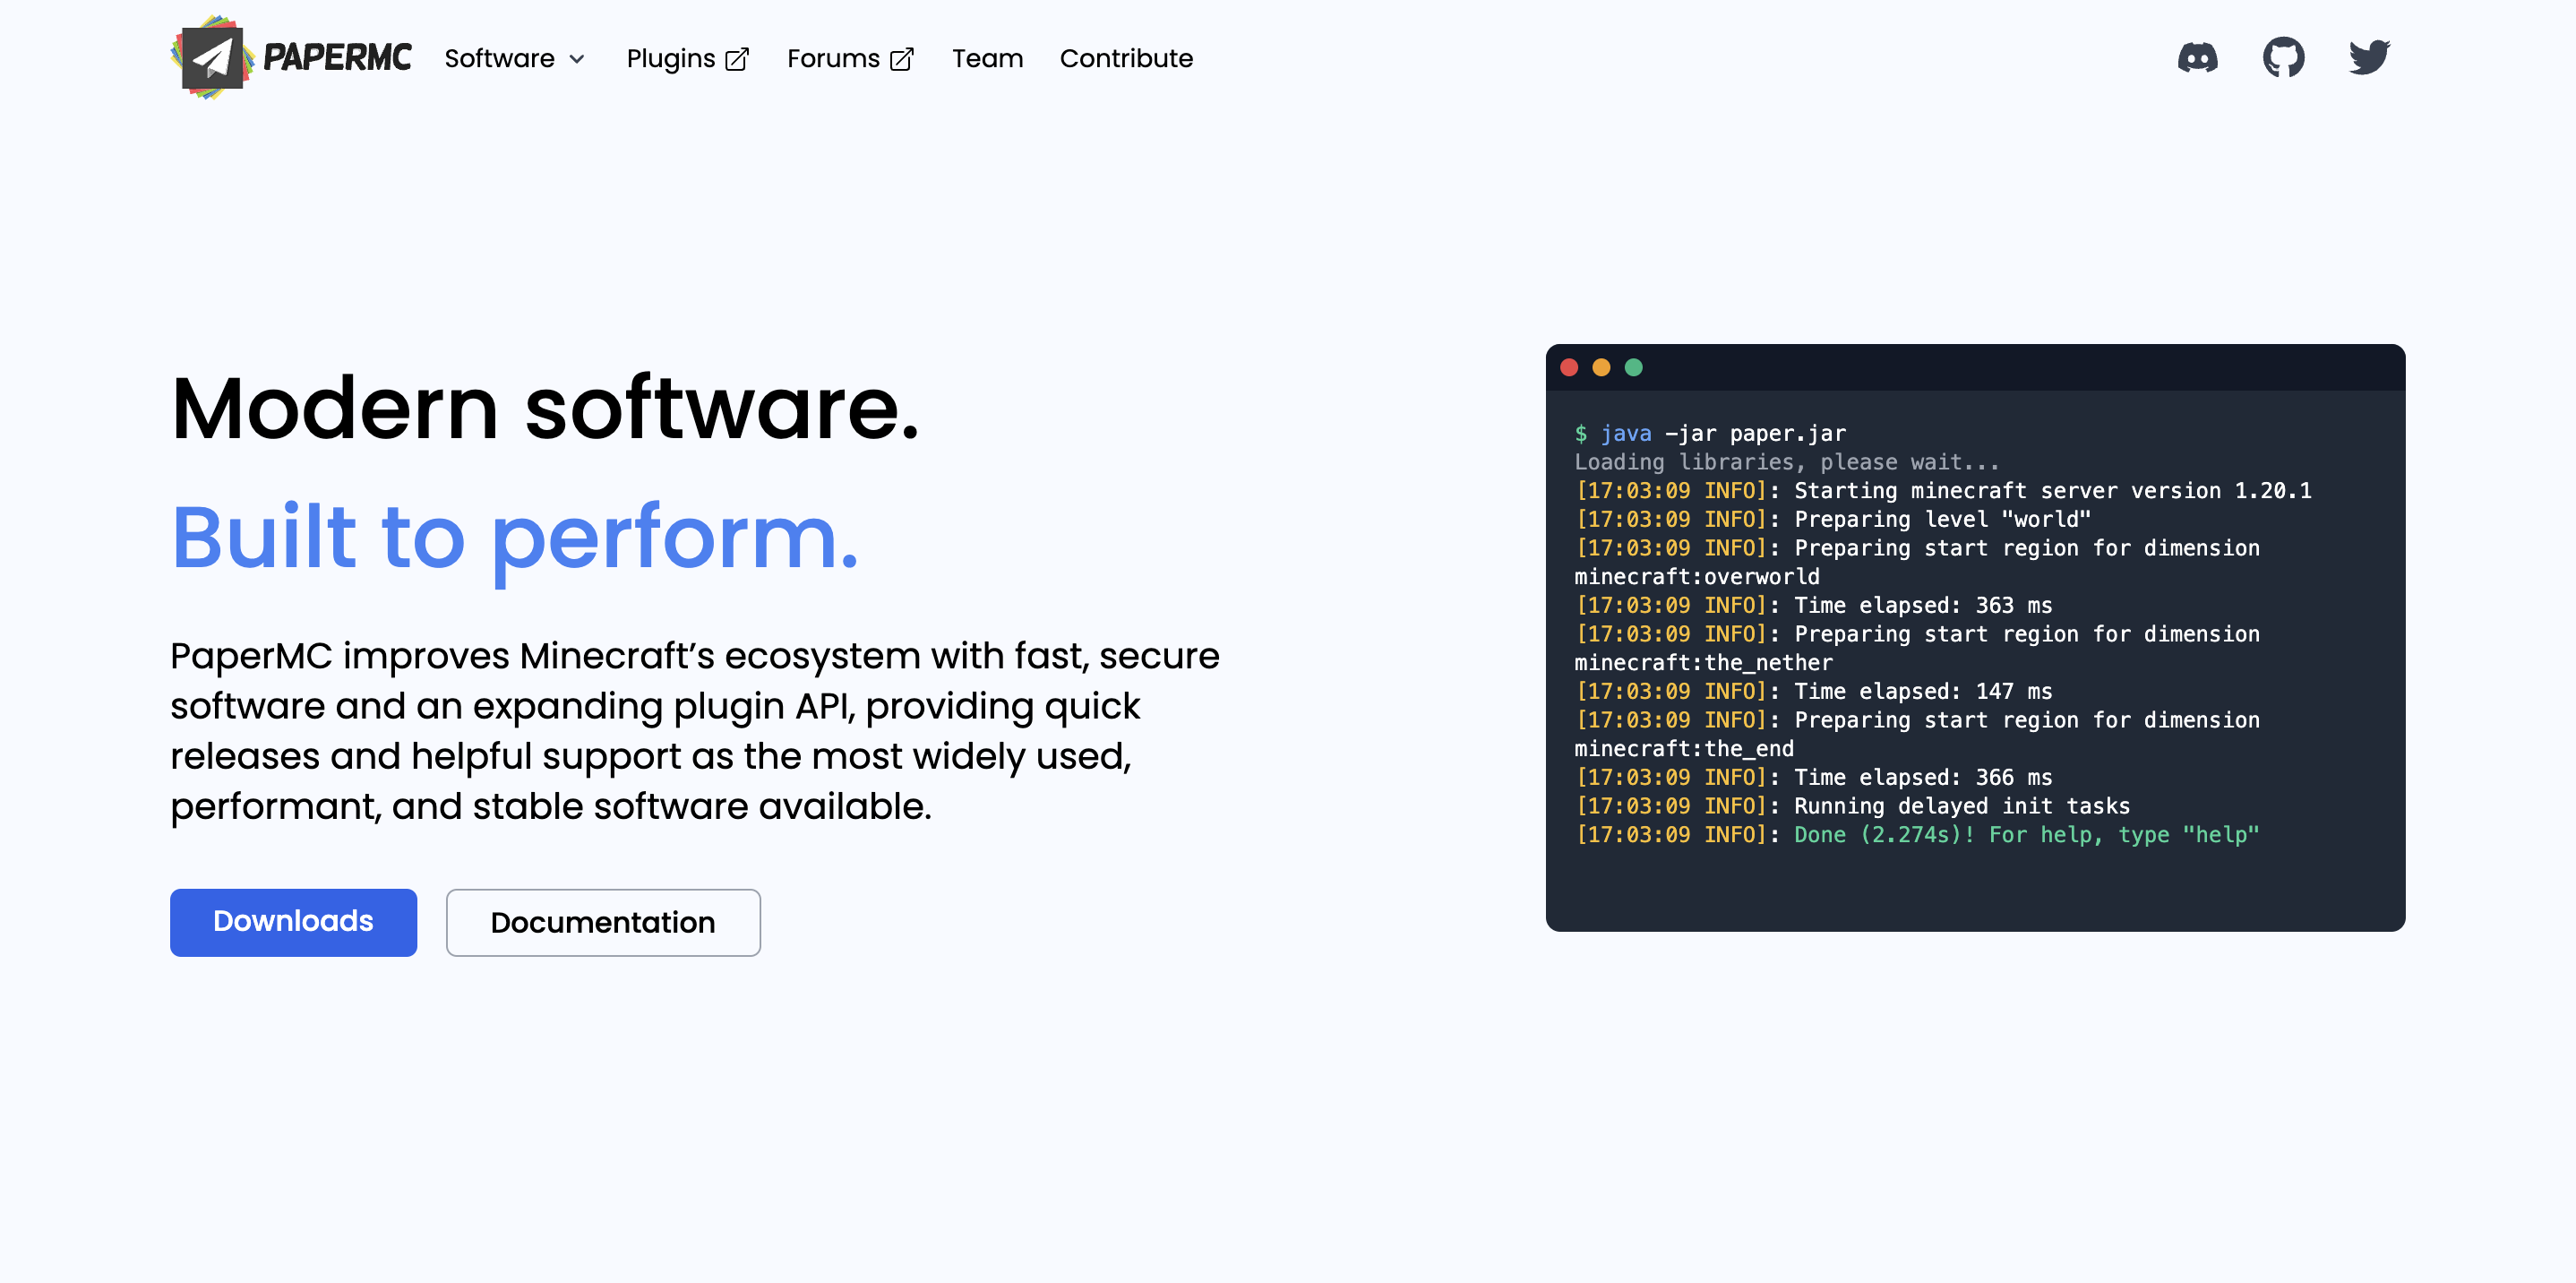Click green 'Done (2.274s)!' log line
This screenshot has width=2576, height=1283.
[x=1917, y=835]
